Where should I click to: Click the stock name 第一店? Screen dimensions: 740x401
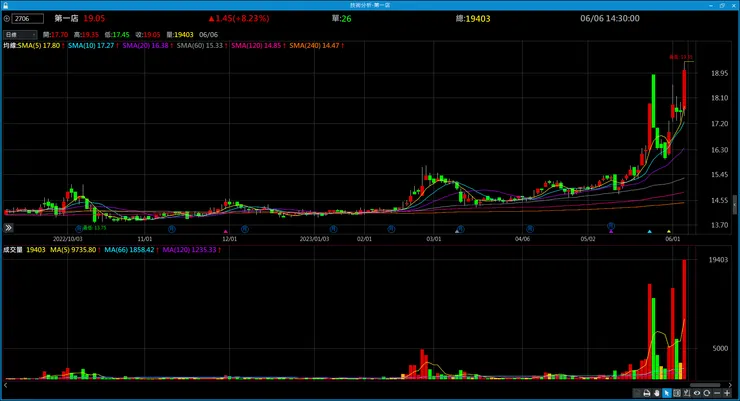click(x=66, y=18)
